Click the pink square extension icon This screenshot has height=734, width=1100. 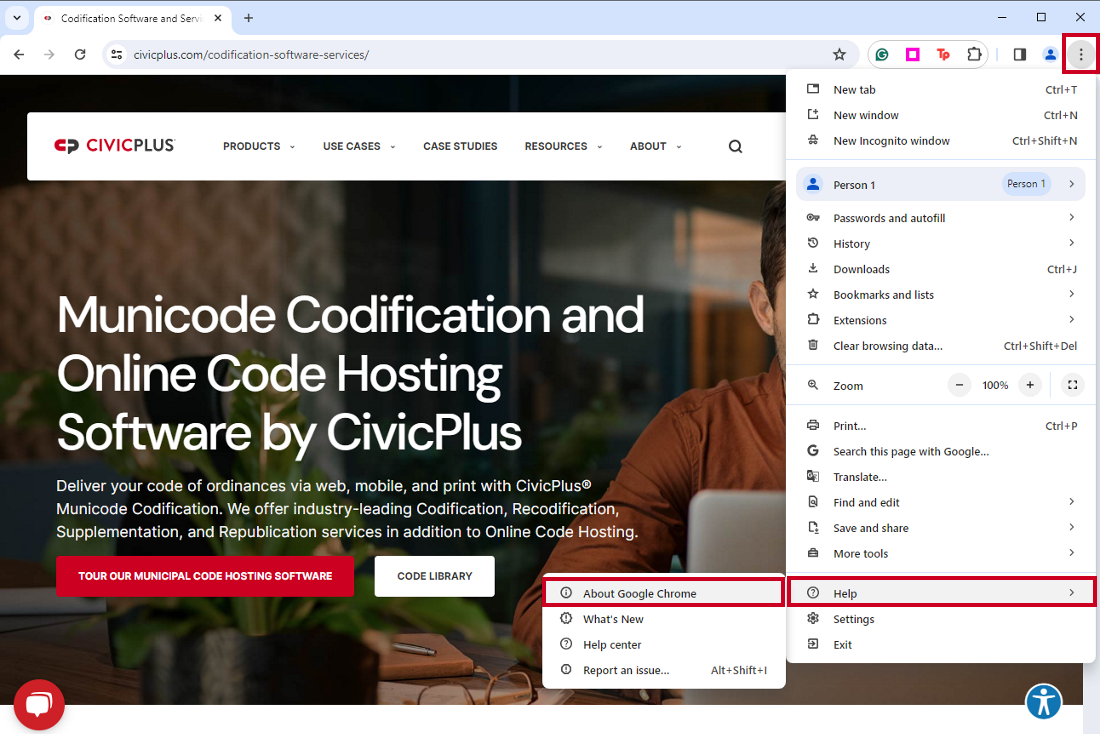(x=912, y=55)
